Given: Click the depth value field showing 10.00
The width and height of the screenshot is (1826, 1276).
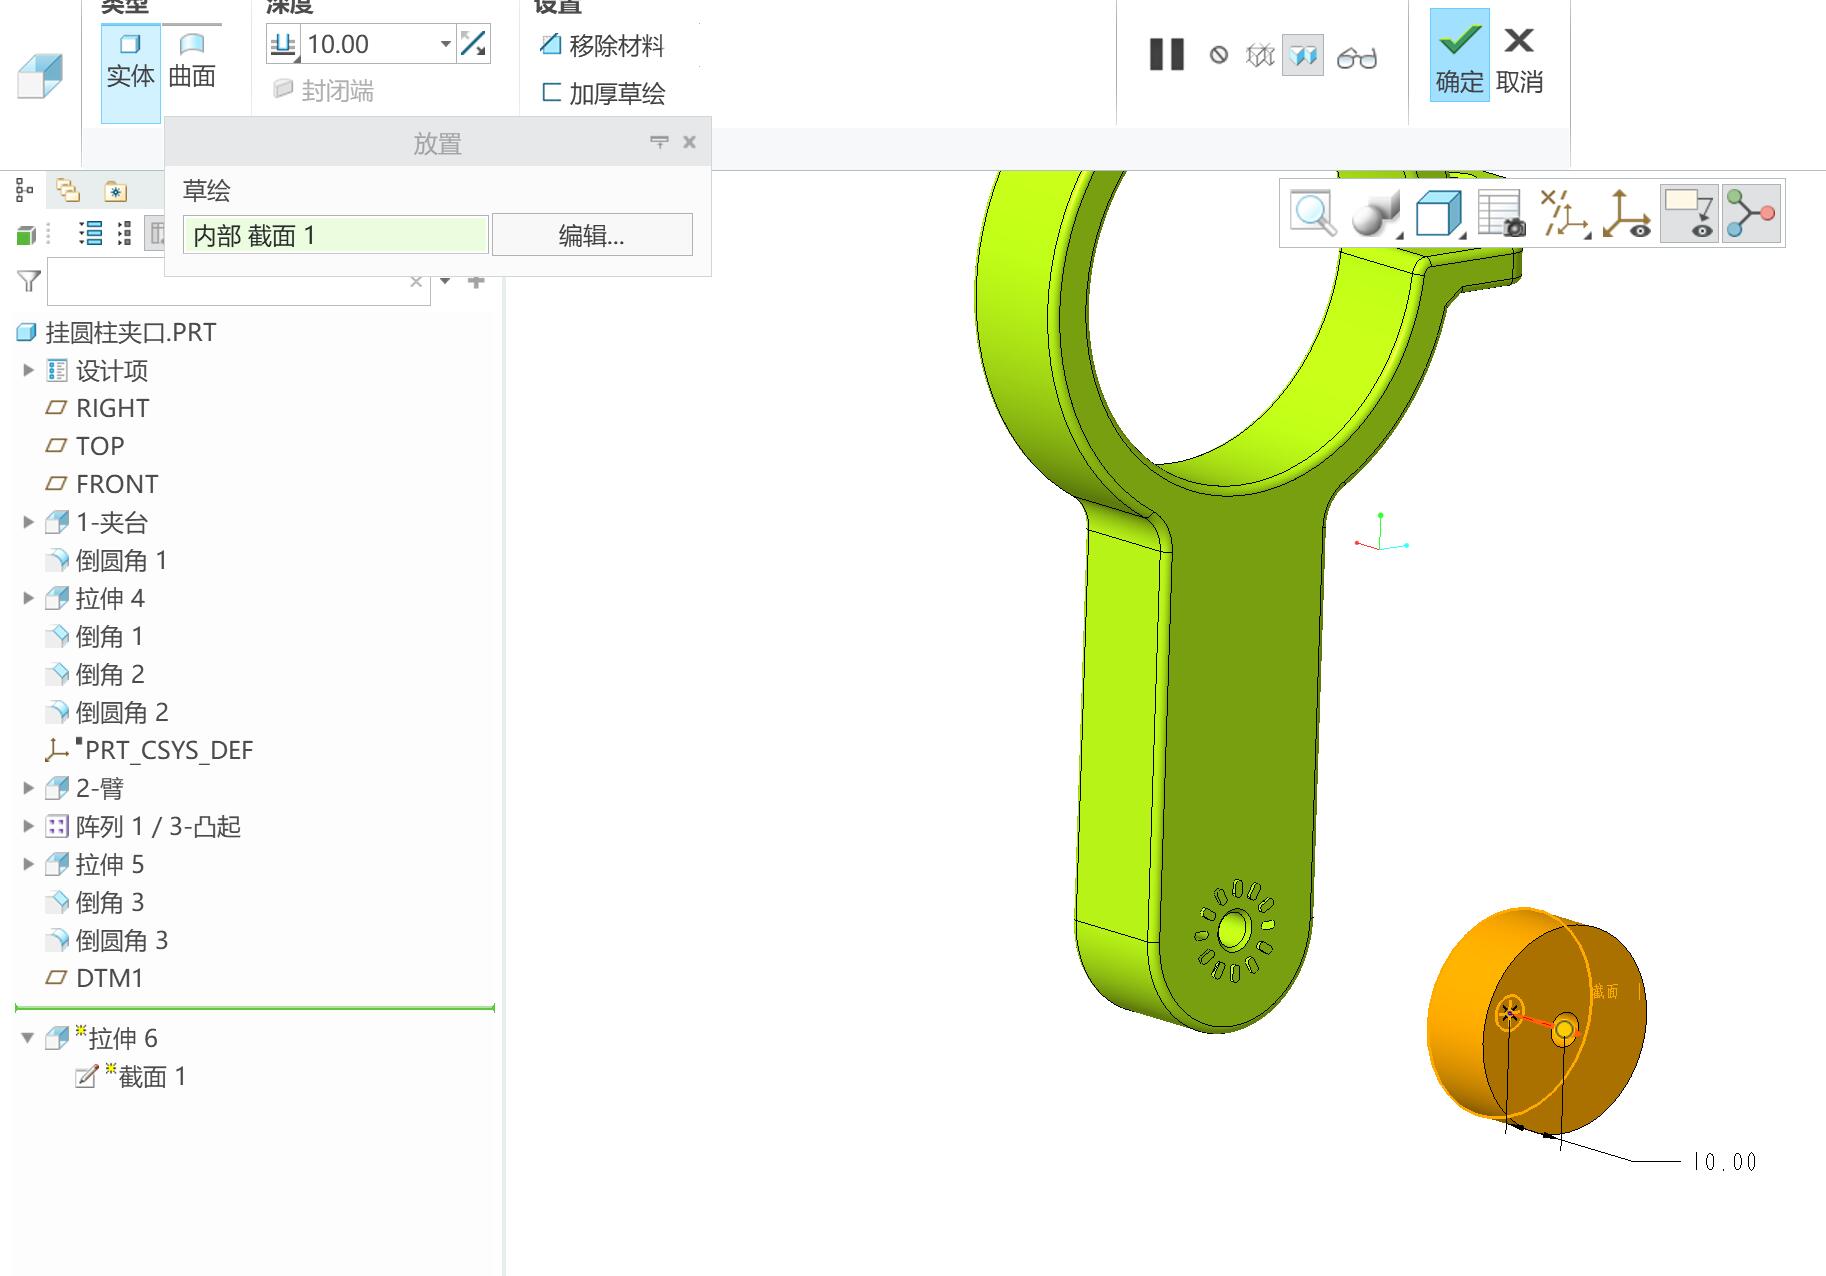Looking at the screenshot, I should (368, 44).
